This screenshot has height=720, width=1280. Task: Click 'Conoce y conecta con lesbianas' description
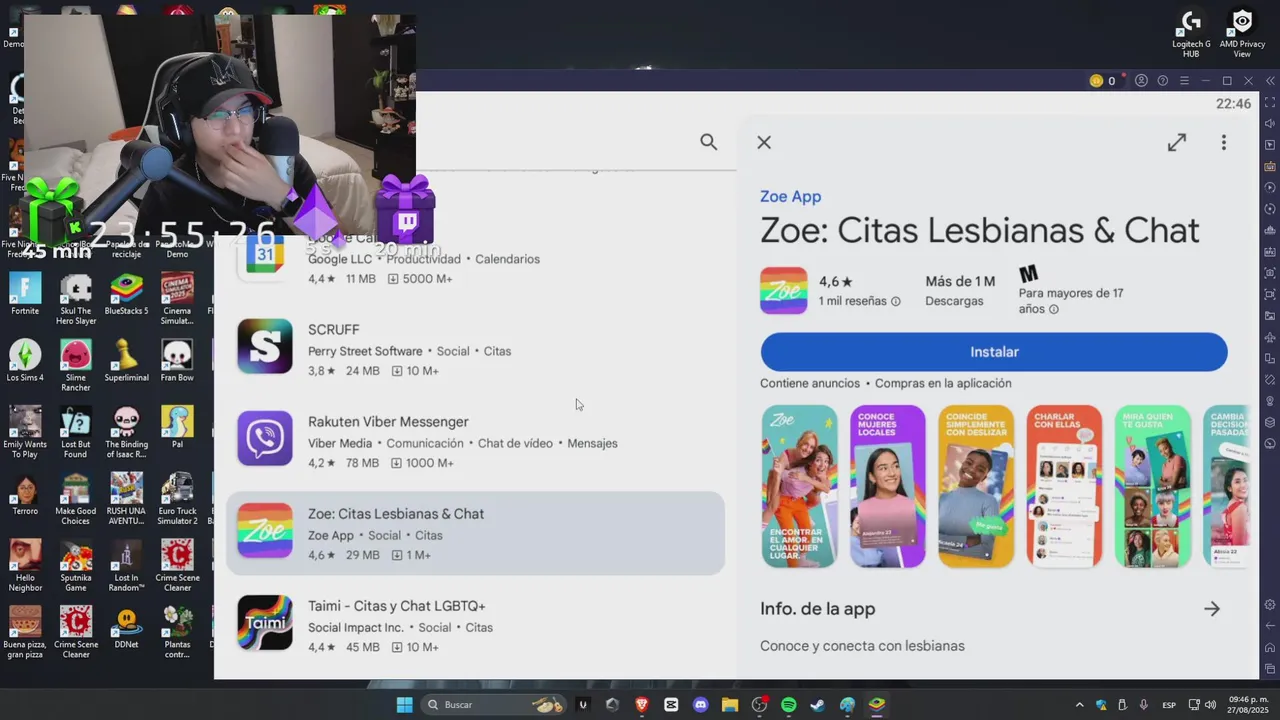(862, 646)
